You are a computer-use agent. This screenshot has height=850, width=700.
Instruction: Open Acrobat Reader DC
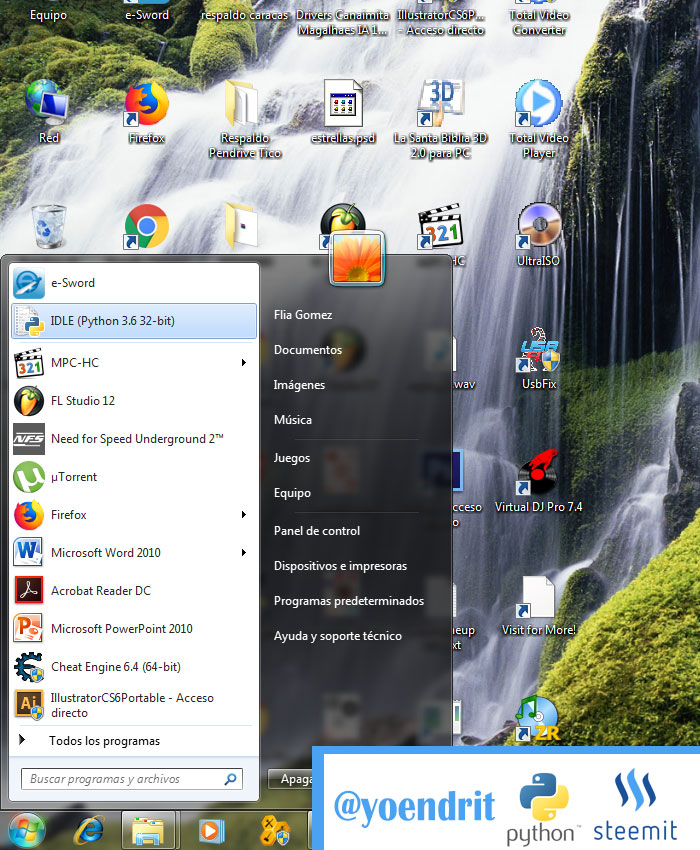click(x=133, y=590)
